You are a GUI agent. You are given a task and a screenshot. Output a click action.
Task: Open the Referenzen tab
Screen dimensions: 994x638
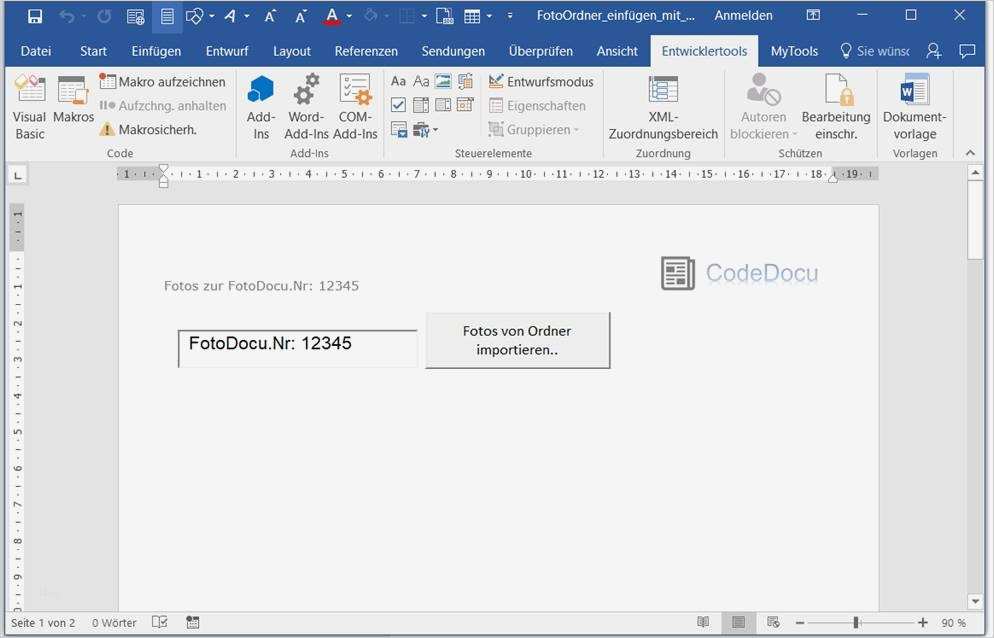pos(366,51)
